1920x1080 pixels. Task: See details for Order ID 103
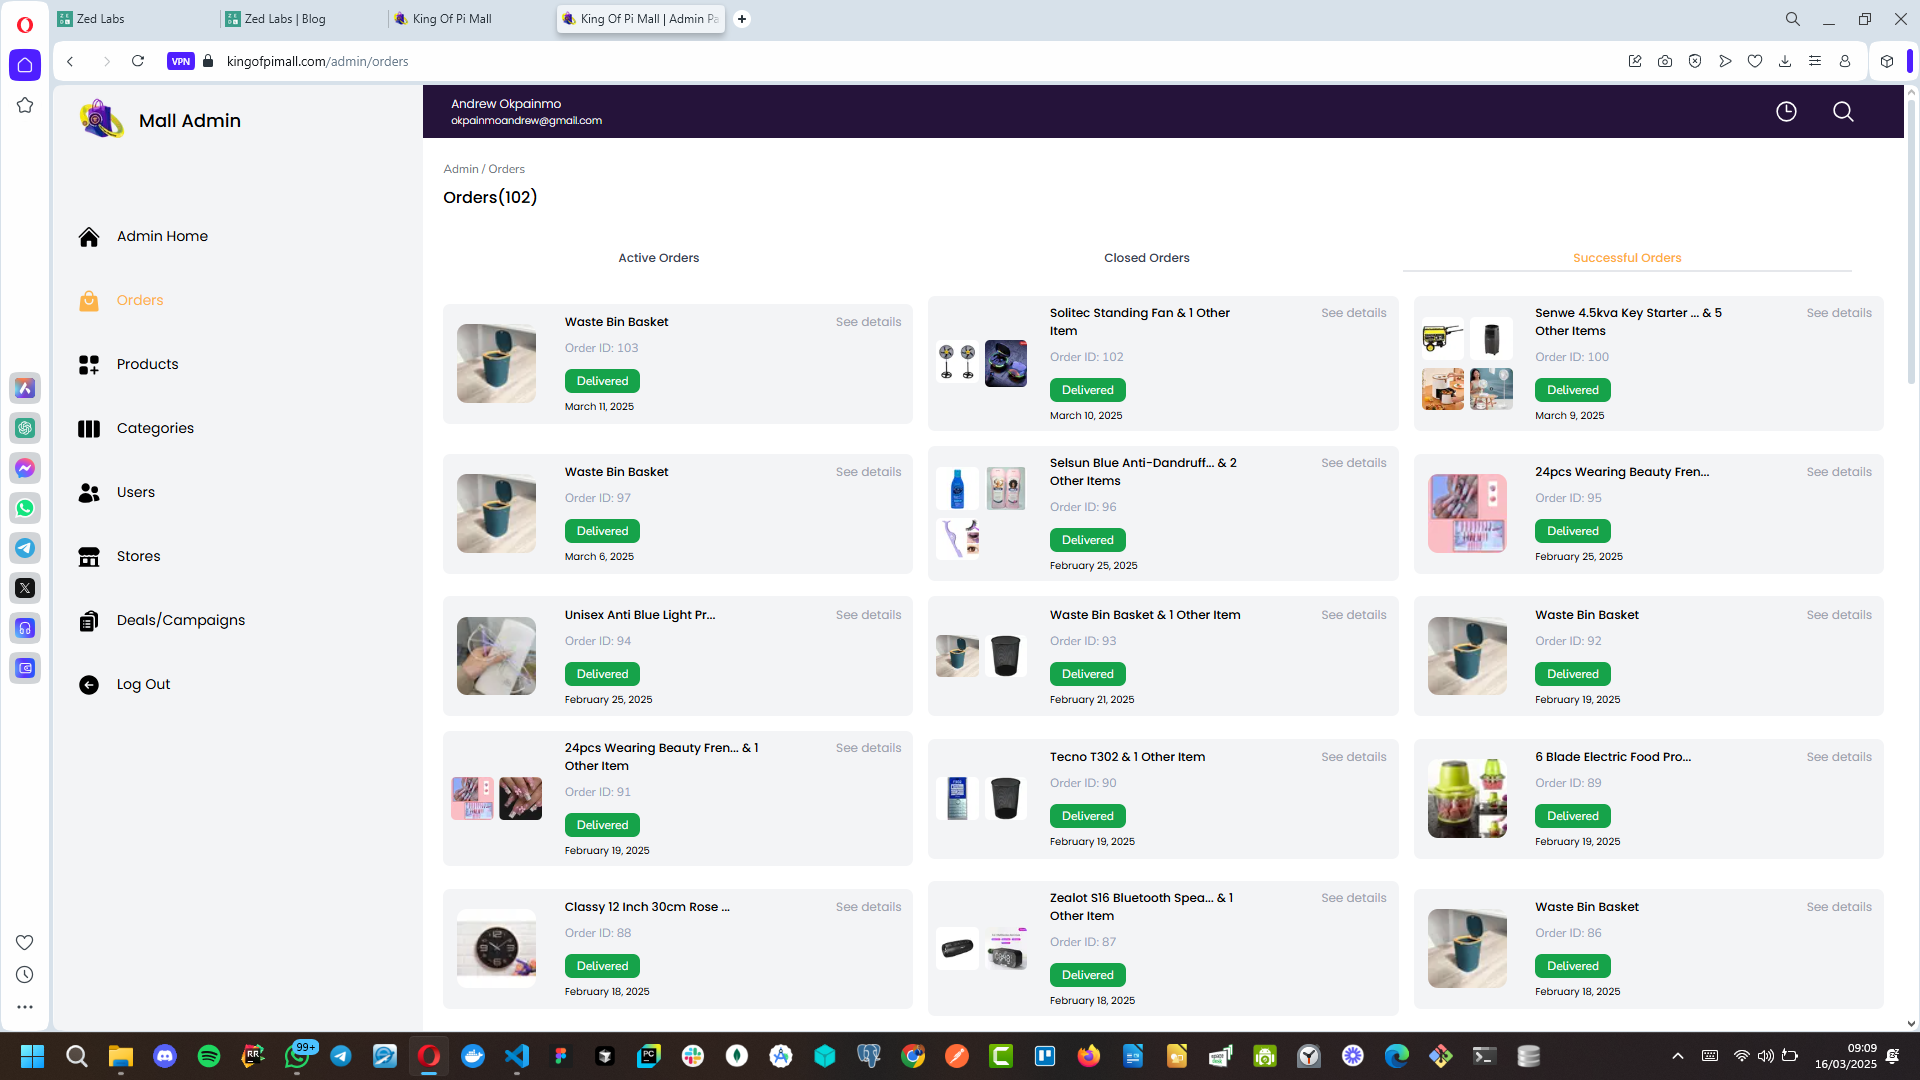click(x=868, y=322)
